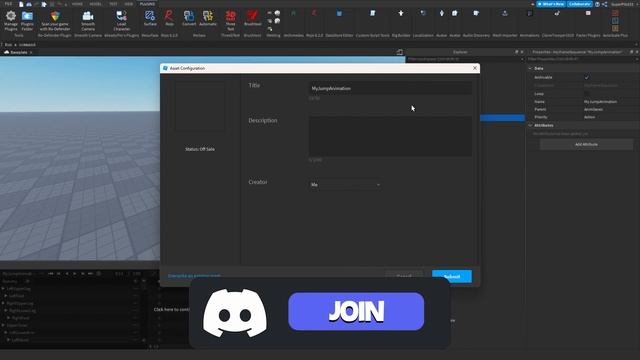Click the What's New button
Image resolution: width=640 pixels, height=360 pixels.
(x=551, y=4)
